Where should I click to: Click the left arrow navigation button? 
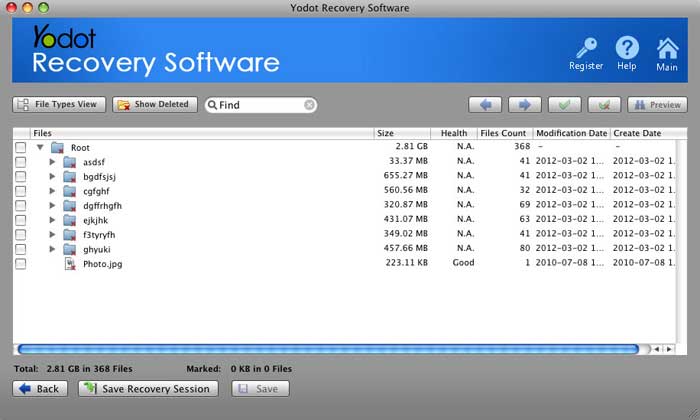tap(485, 105)
